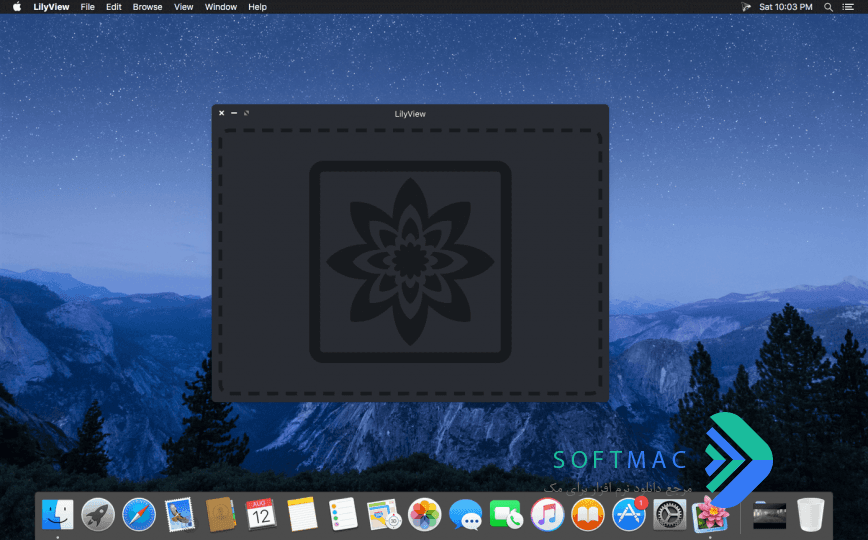Open the App Store with badge

point(629,513)
